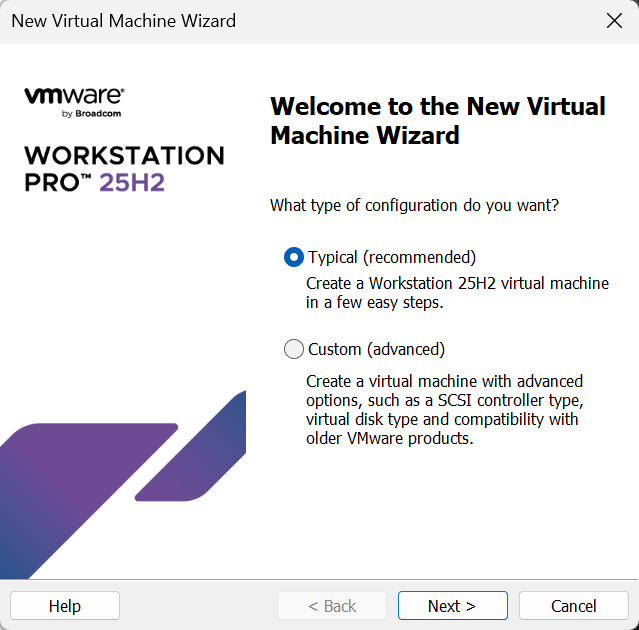The width and height of the screenshot is (639, 630).
Task: Click the VMware by Broadcom logo
Action: [74, 102]
